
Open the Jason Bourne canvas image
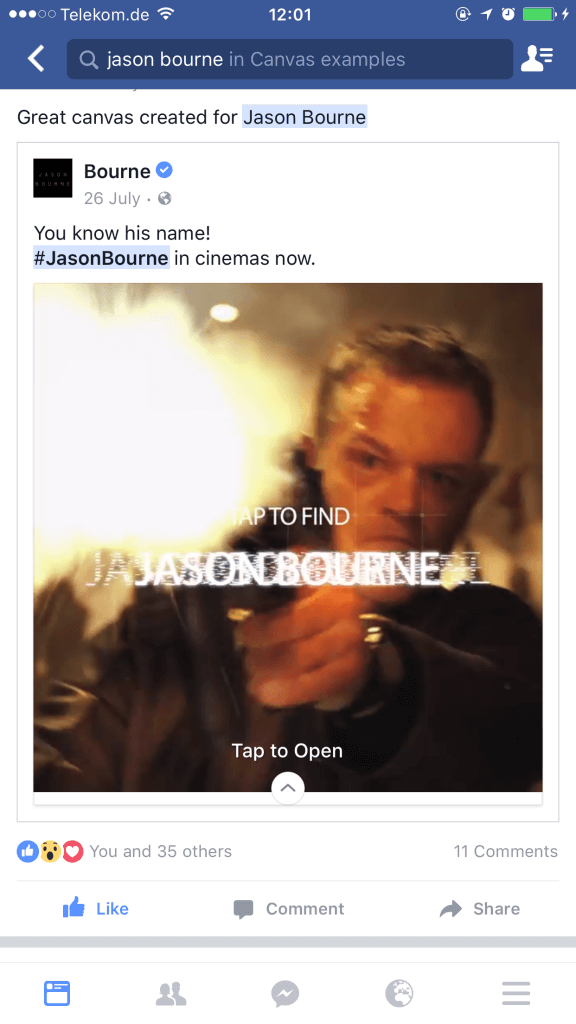point(287,537)
